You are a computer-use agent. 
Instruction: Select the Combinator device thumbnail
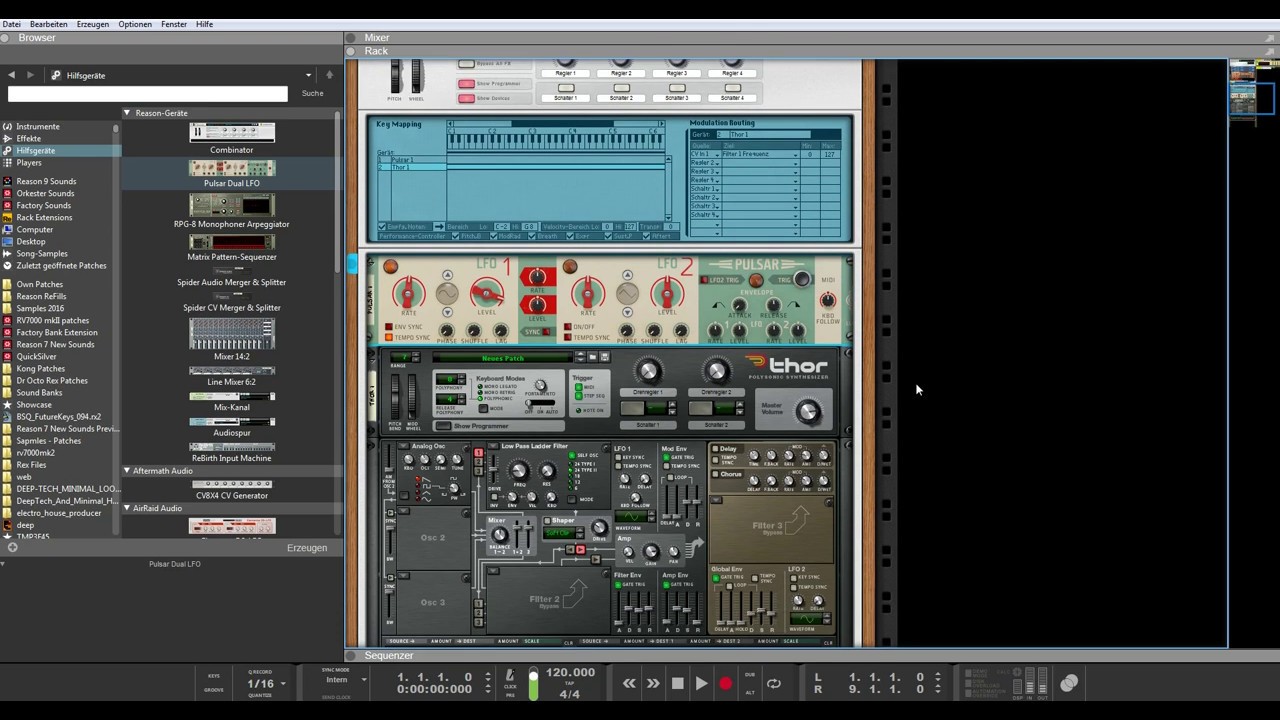point(232,132)
